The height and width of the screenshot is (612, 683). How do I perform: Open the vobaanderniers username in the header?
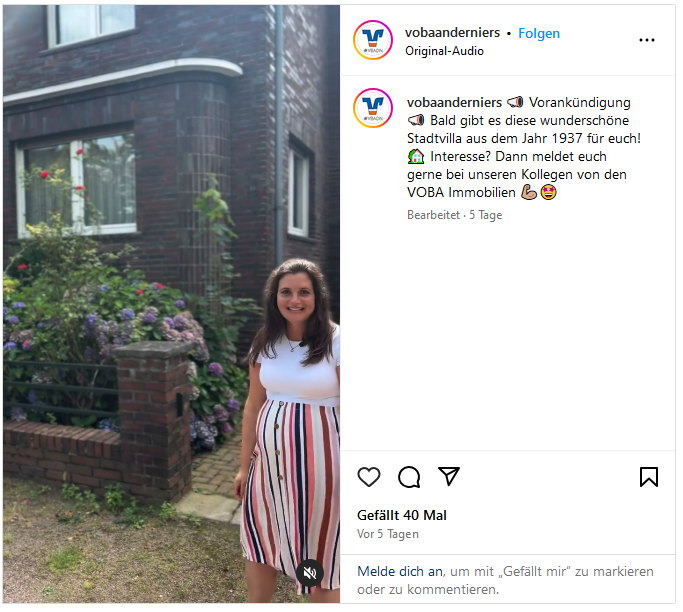tap(452, 33)
